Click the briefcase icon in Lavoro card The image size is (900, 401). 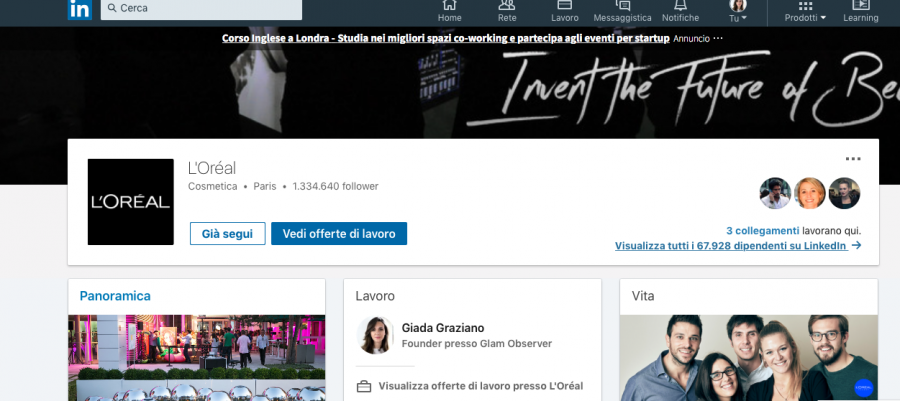tap(364, 386)
